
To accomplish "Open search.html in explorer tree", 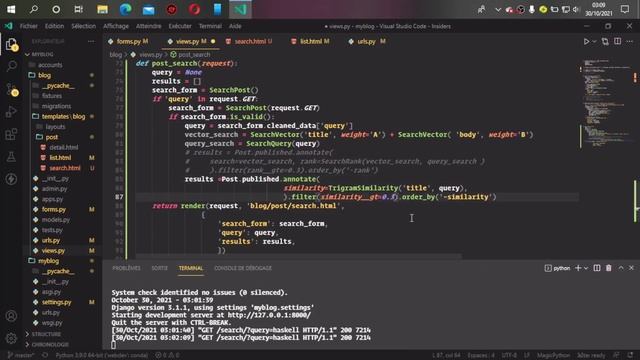I will coord(65,168).
